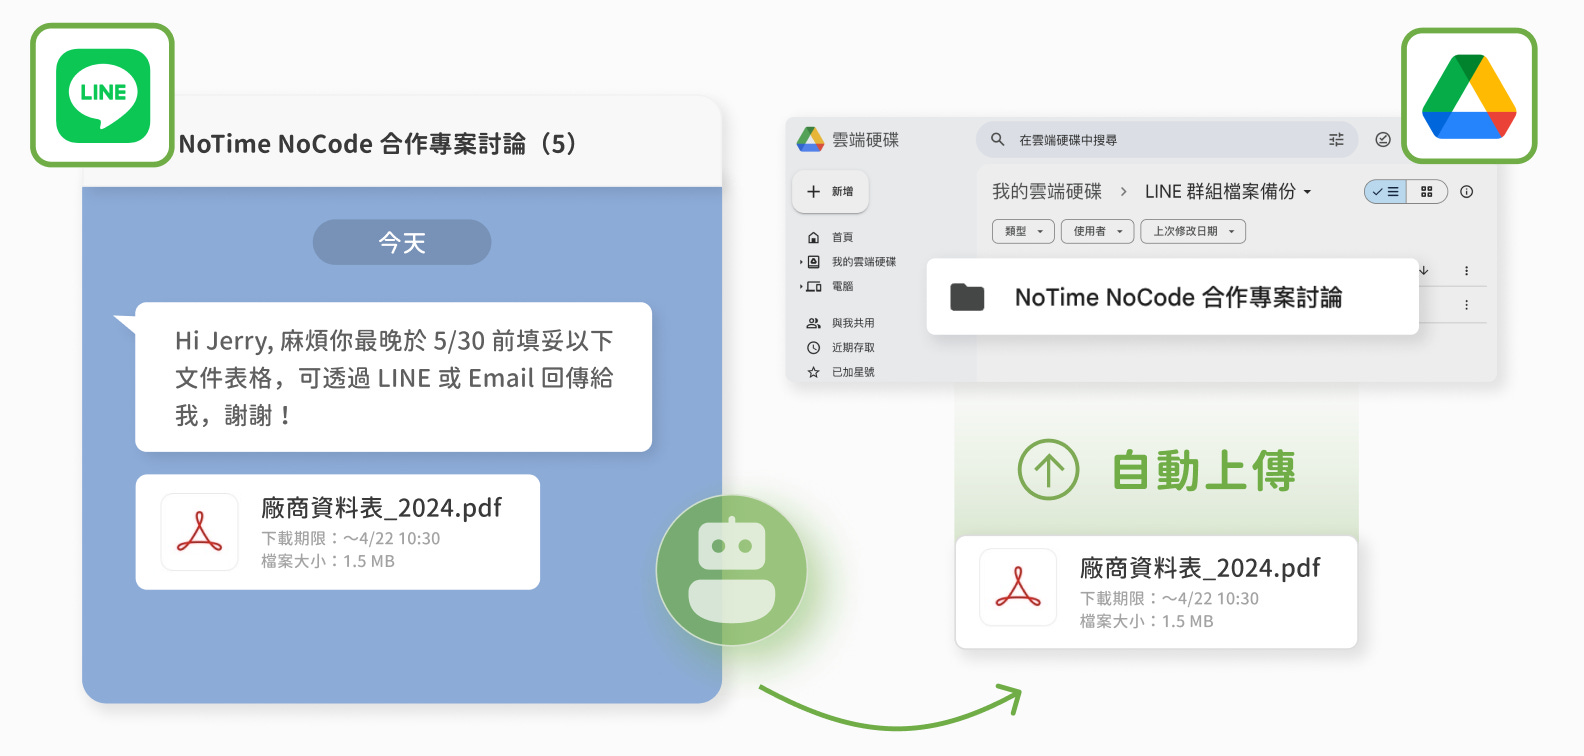
Task: Click 下載期限：~4/22 10:30 in Drive card
Action: (1170, 598)
